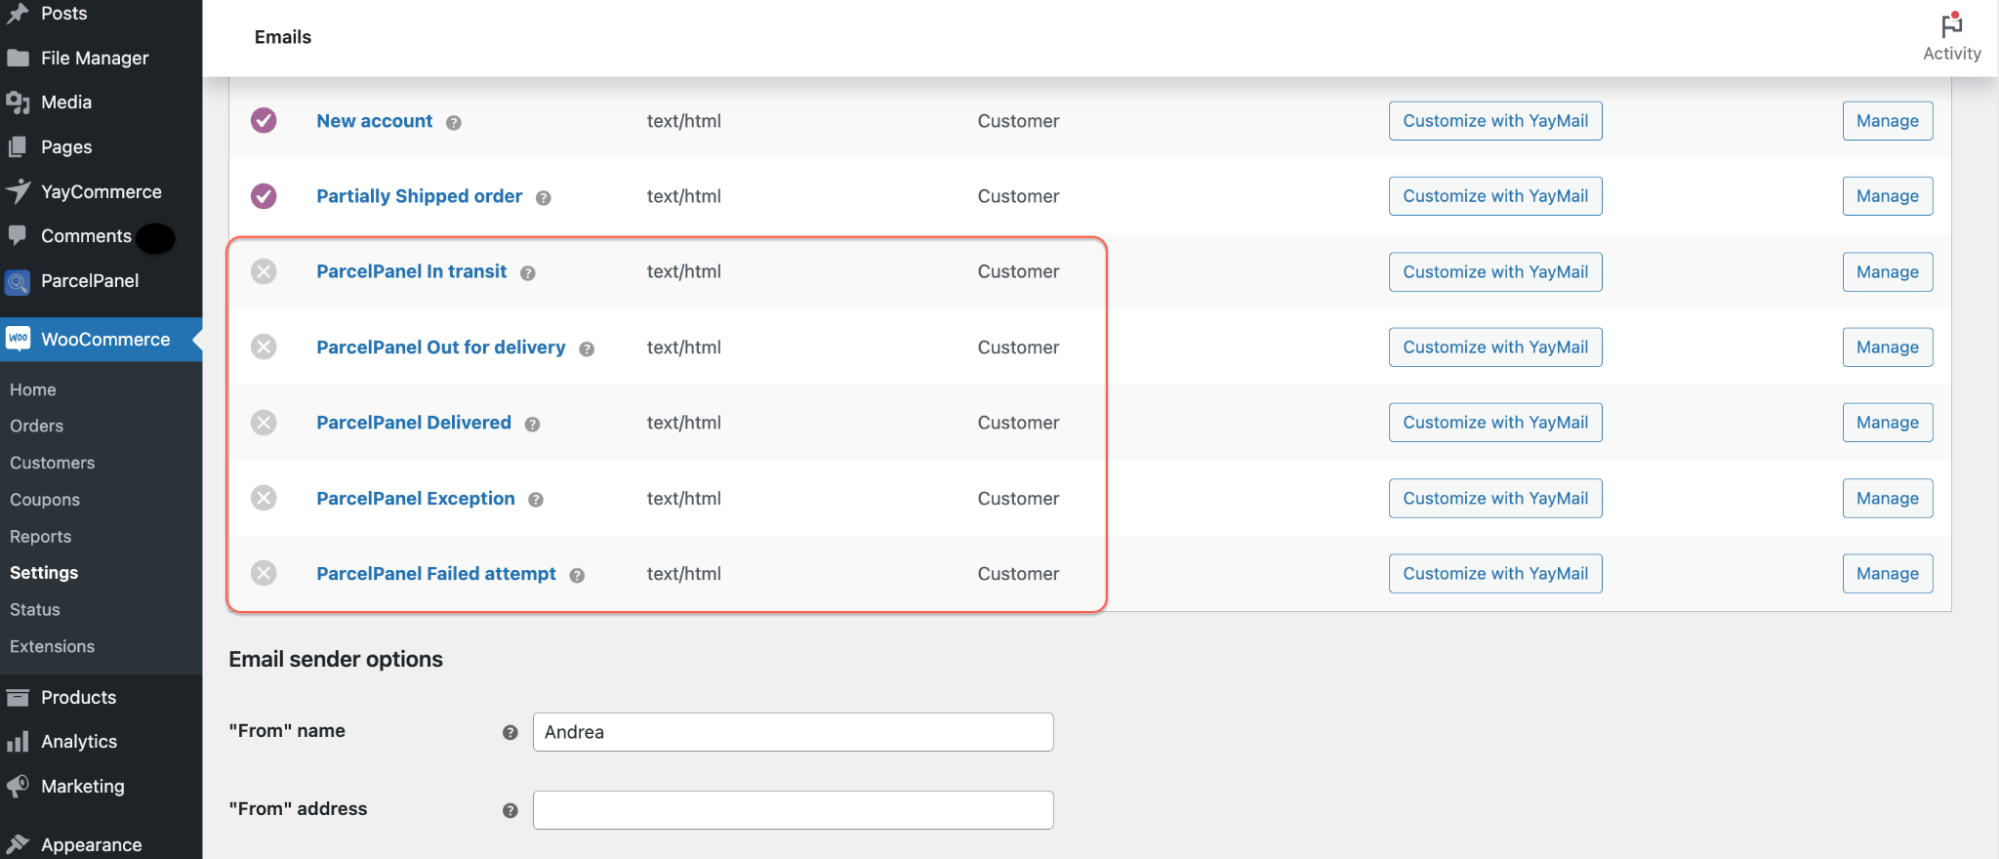This screenshot has width=1999, height=859.
Task: Click the "From" name input field
Action: click(793, 732)
